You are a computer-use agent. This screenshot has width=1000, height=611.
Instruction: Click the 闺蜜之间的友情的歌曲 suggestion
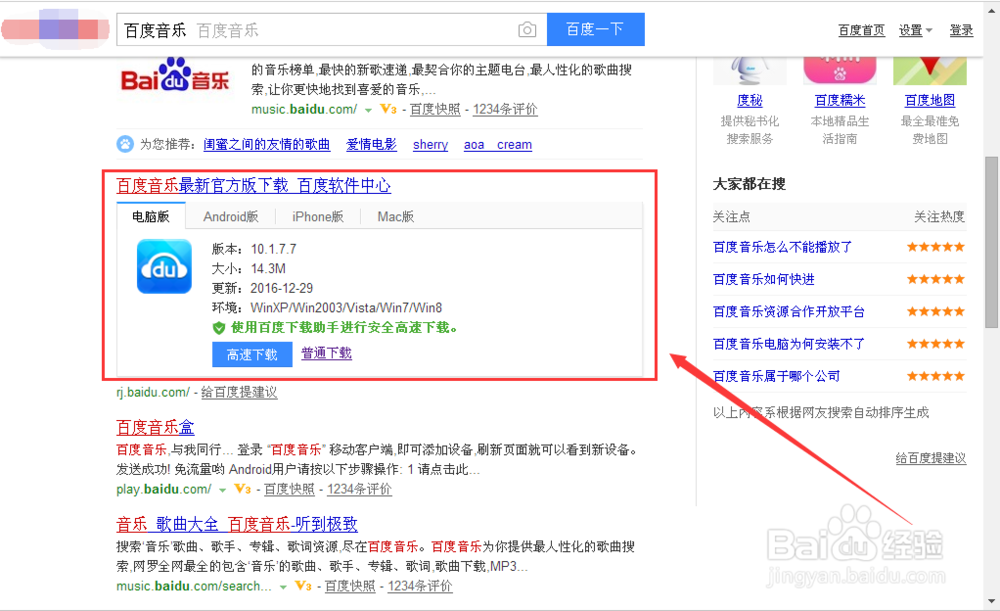[267, 145]
